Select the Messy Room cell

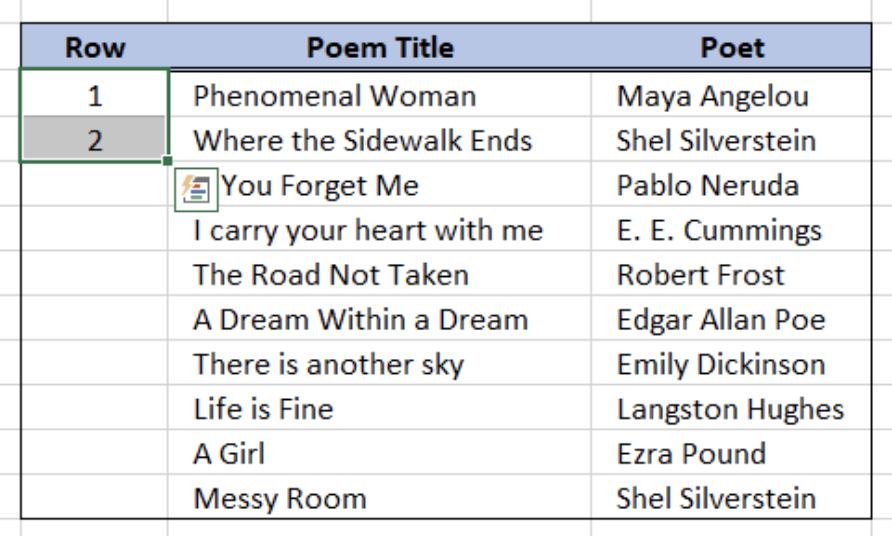tap(380, 497)
